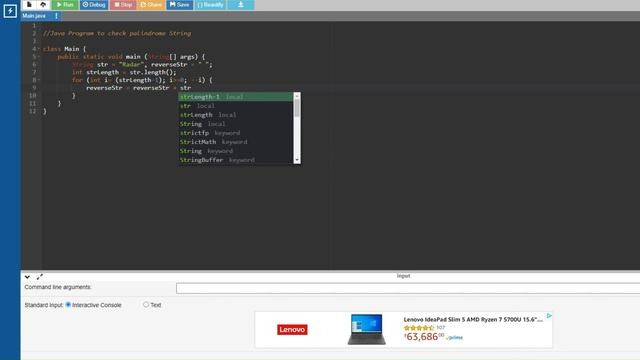Select the Text standard input radio button

[x=146, y=304]
